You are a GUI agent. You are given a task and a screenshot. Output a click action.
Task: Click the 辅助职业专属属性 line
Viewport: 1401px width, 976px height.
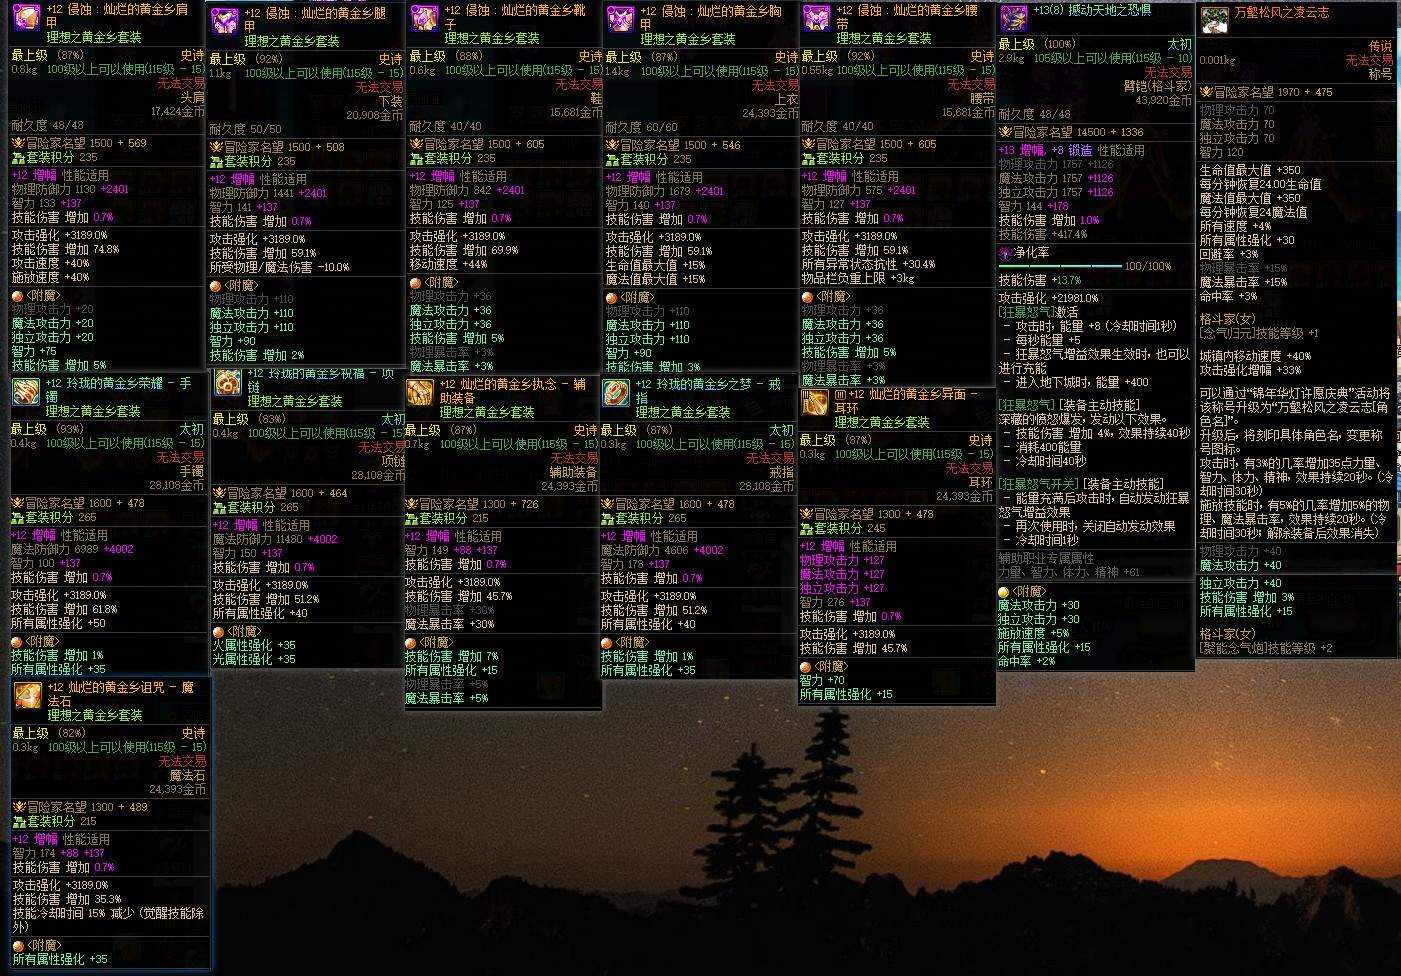(1046, 558)
